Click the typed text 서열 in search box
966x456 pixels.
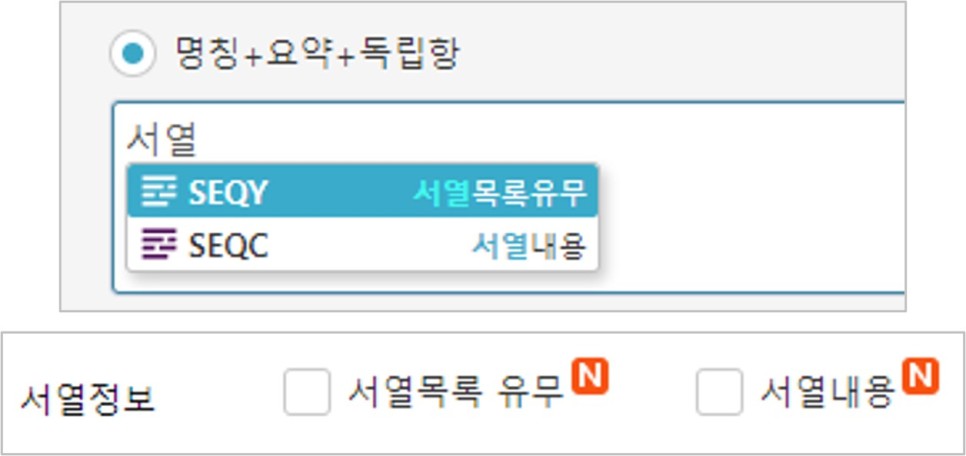pyautogui.click(x=161, y=139)
